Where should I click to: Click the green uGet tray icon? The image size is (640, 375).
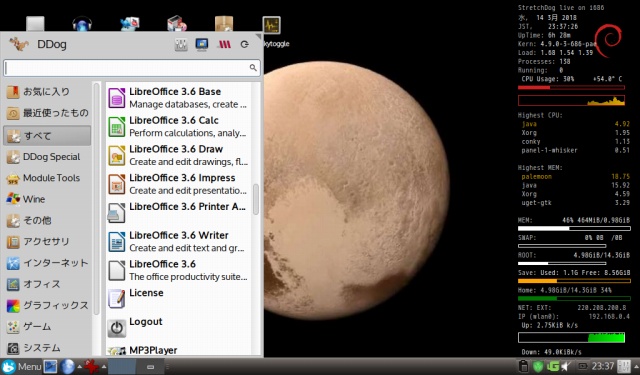pyautogui.click(x=552, y=366)
